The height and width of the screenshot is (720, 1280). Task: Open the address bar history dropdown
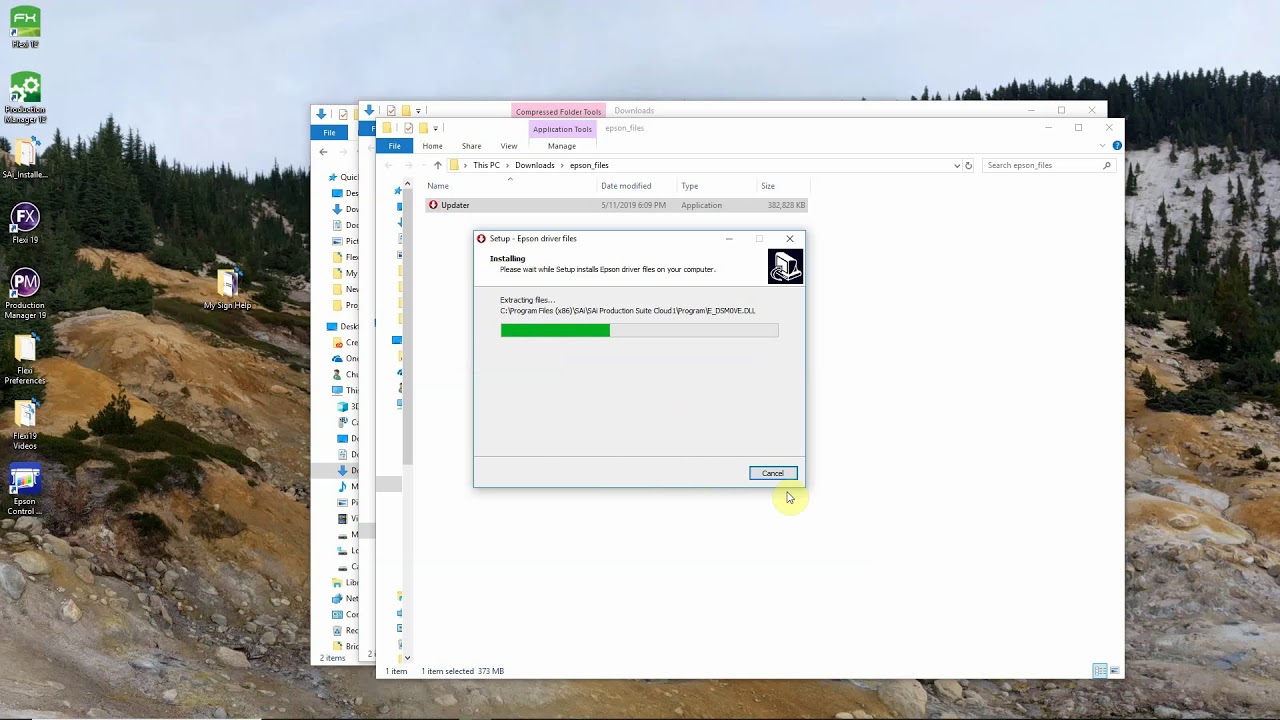[x=957, y=165]
